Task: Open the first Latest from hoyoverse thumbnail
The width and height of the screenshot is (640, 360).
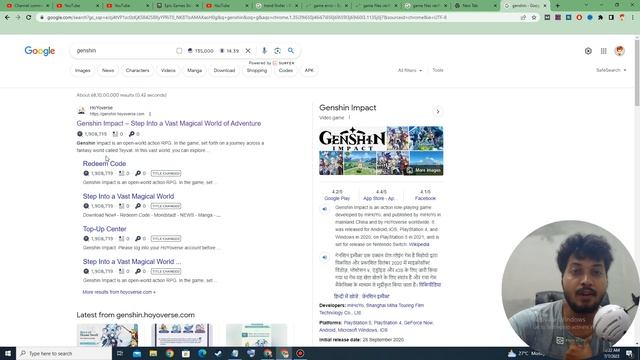Action: coord(107,335)
